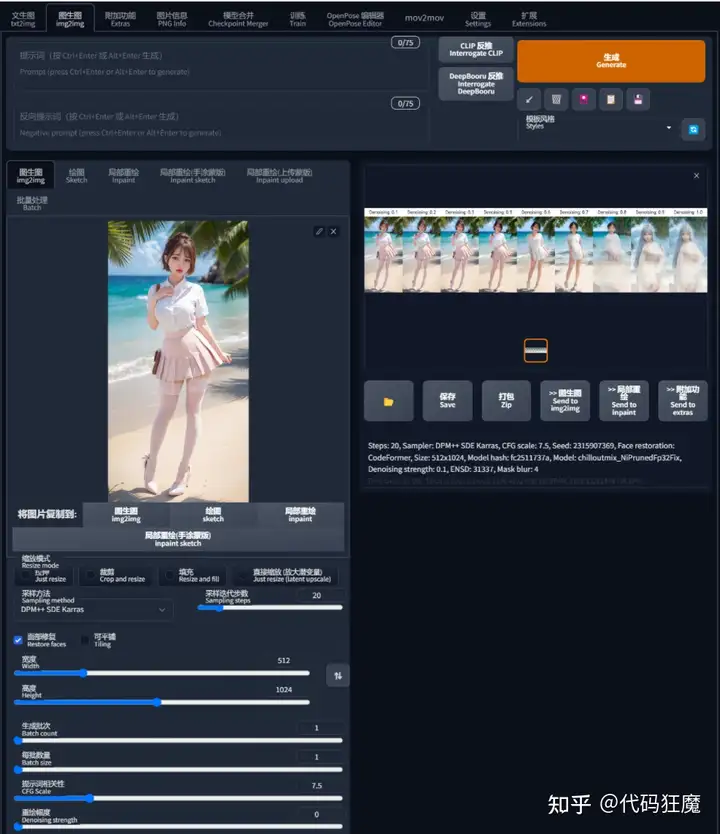Open the Extensions tab
The image size is (720, 834).
(x=529, y=19)
